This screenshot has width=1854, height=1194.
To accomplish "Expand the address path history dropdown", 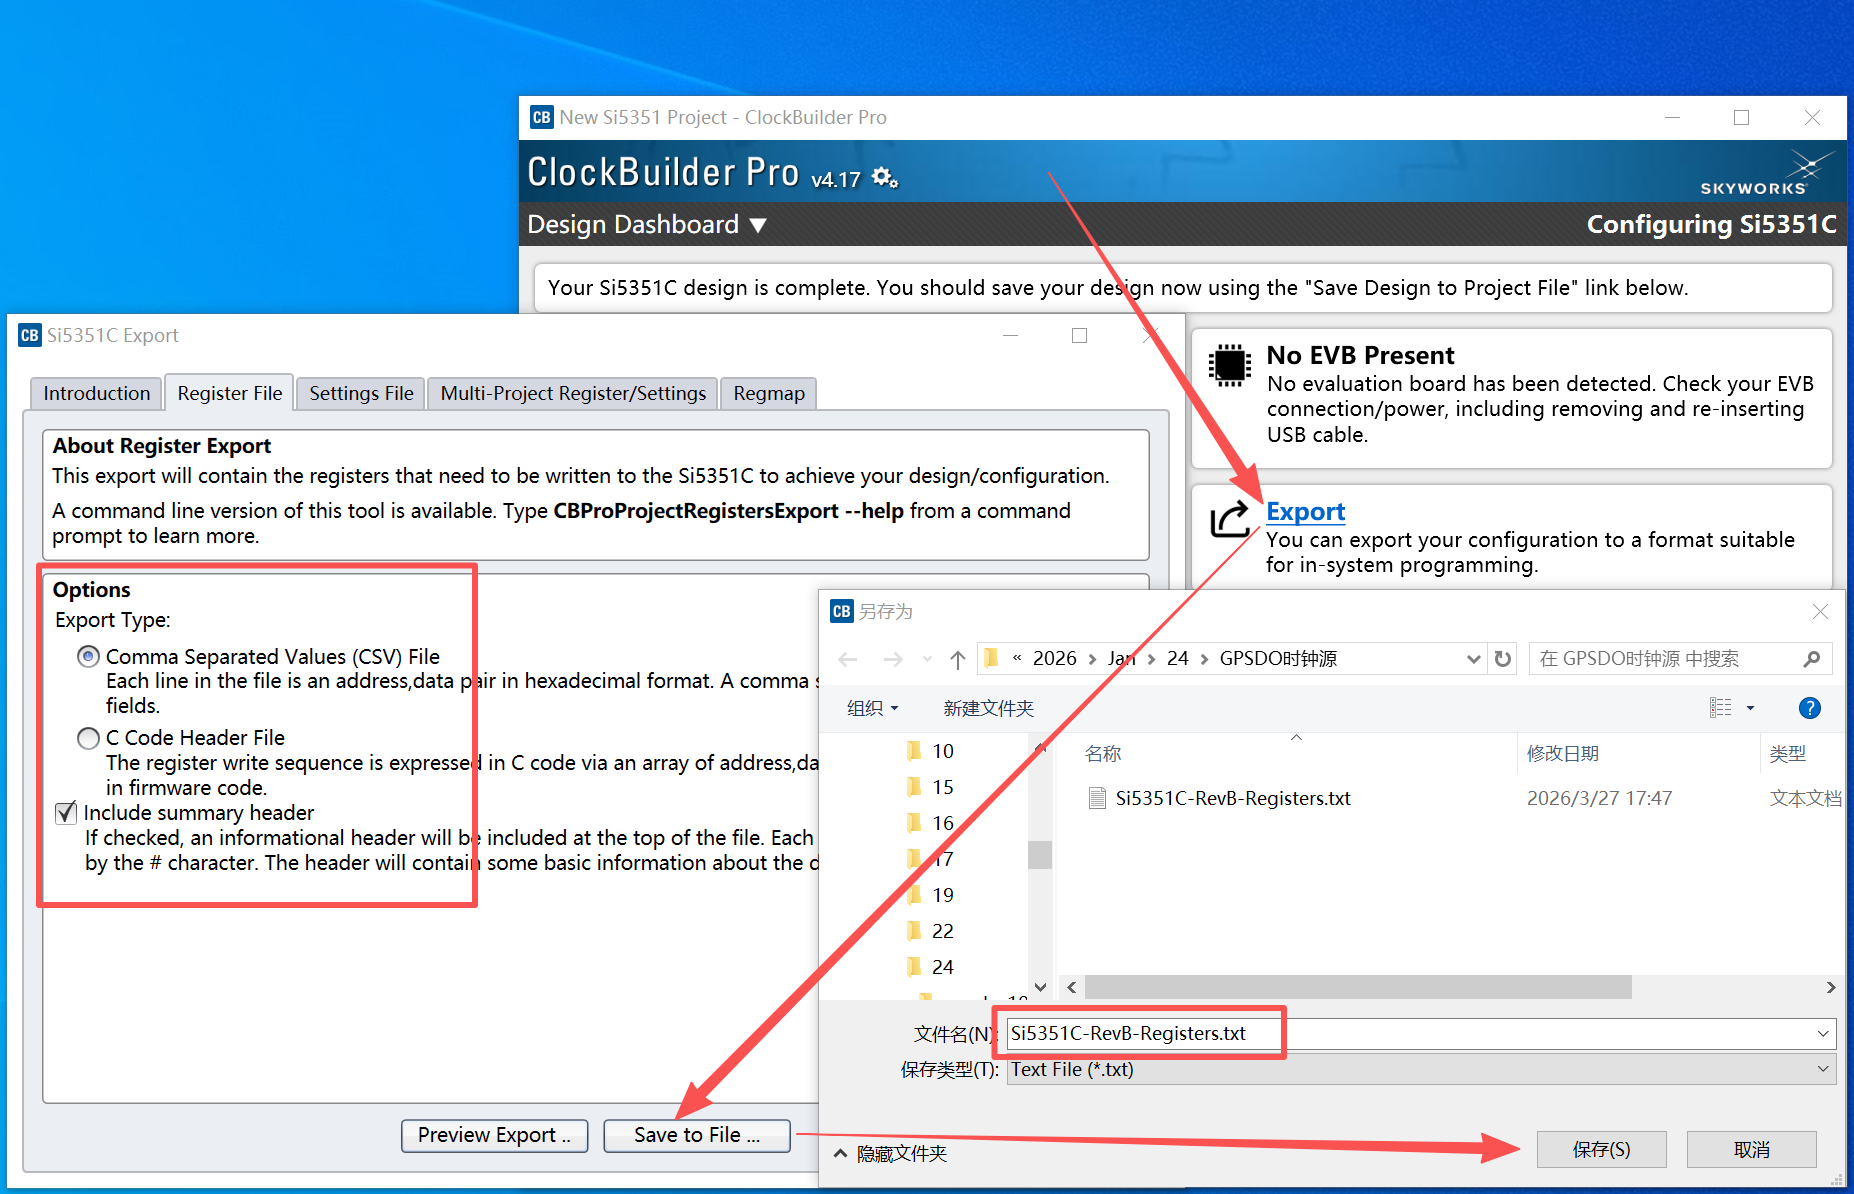I will [x=1473, y=659].
